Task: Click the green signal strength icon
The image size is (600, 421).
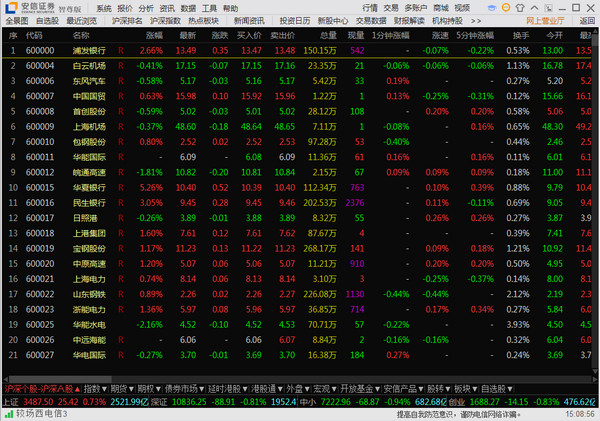Action: pos(9,414)
